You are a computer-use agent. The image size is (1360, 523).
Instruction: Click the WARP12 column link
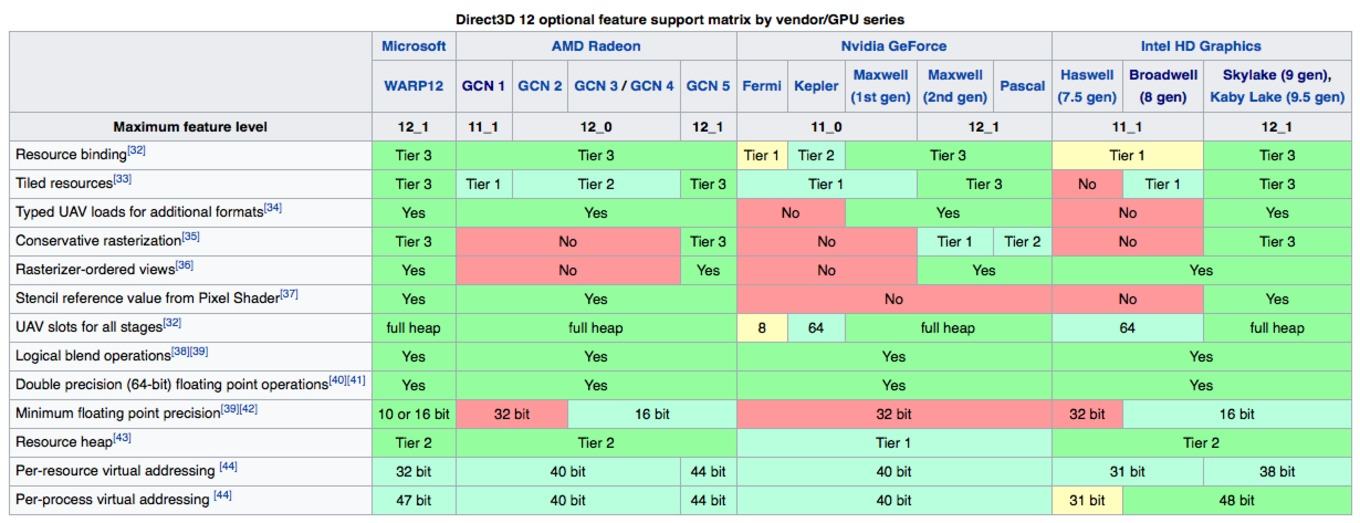pos(414,86)
